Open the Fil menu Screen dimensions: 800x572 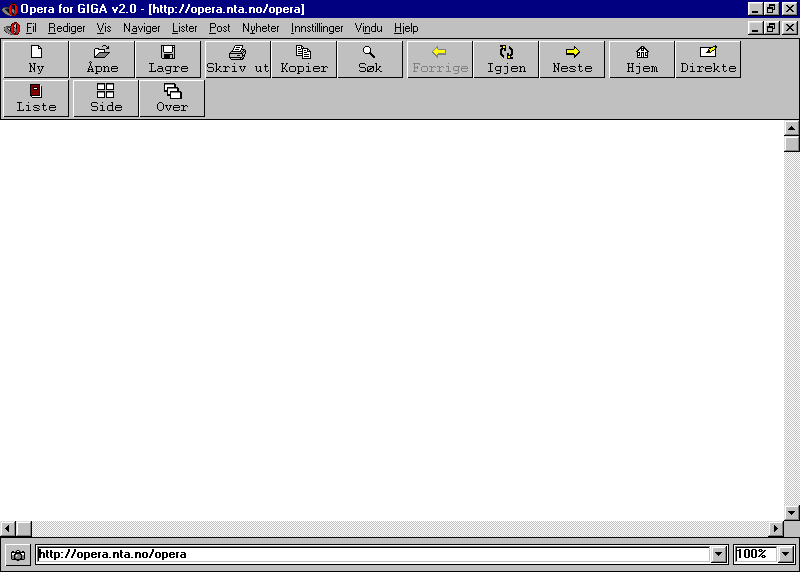[x=31, y=28]
